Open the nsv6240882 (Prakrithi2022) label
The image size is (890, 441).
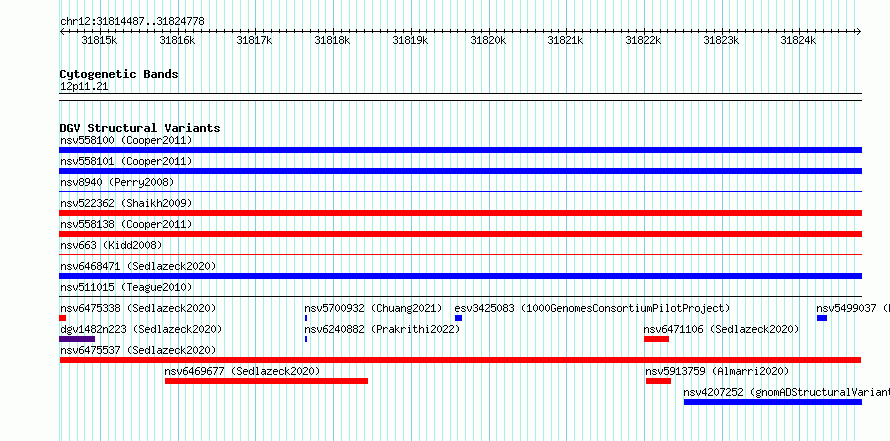[x=383, y=329]
